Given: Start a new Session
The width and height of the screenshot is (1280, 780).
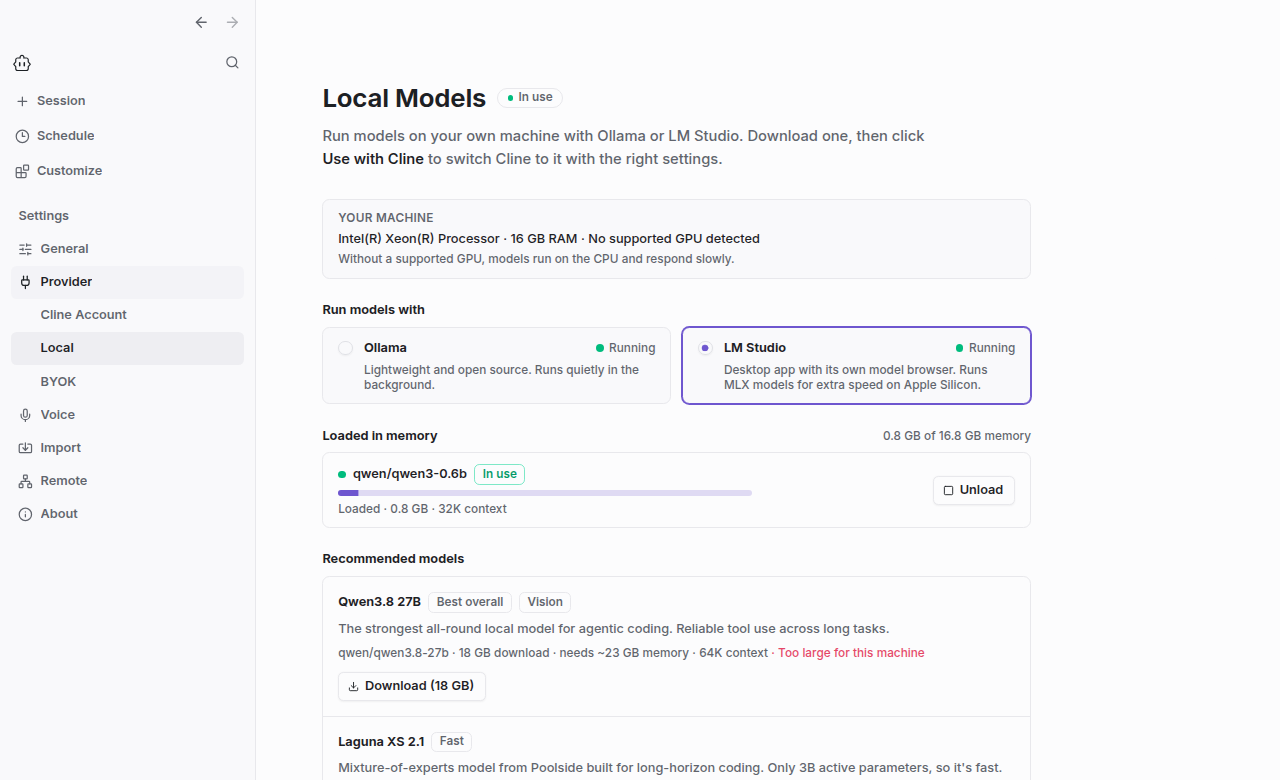Looking at the screenshot, I should (127, 101).
